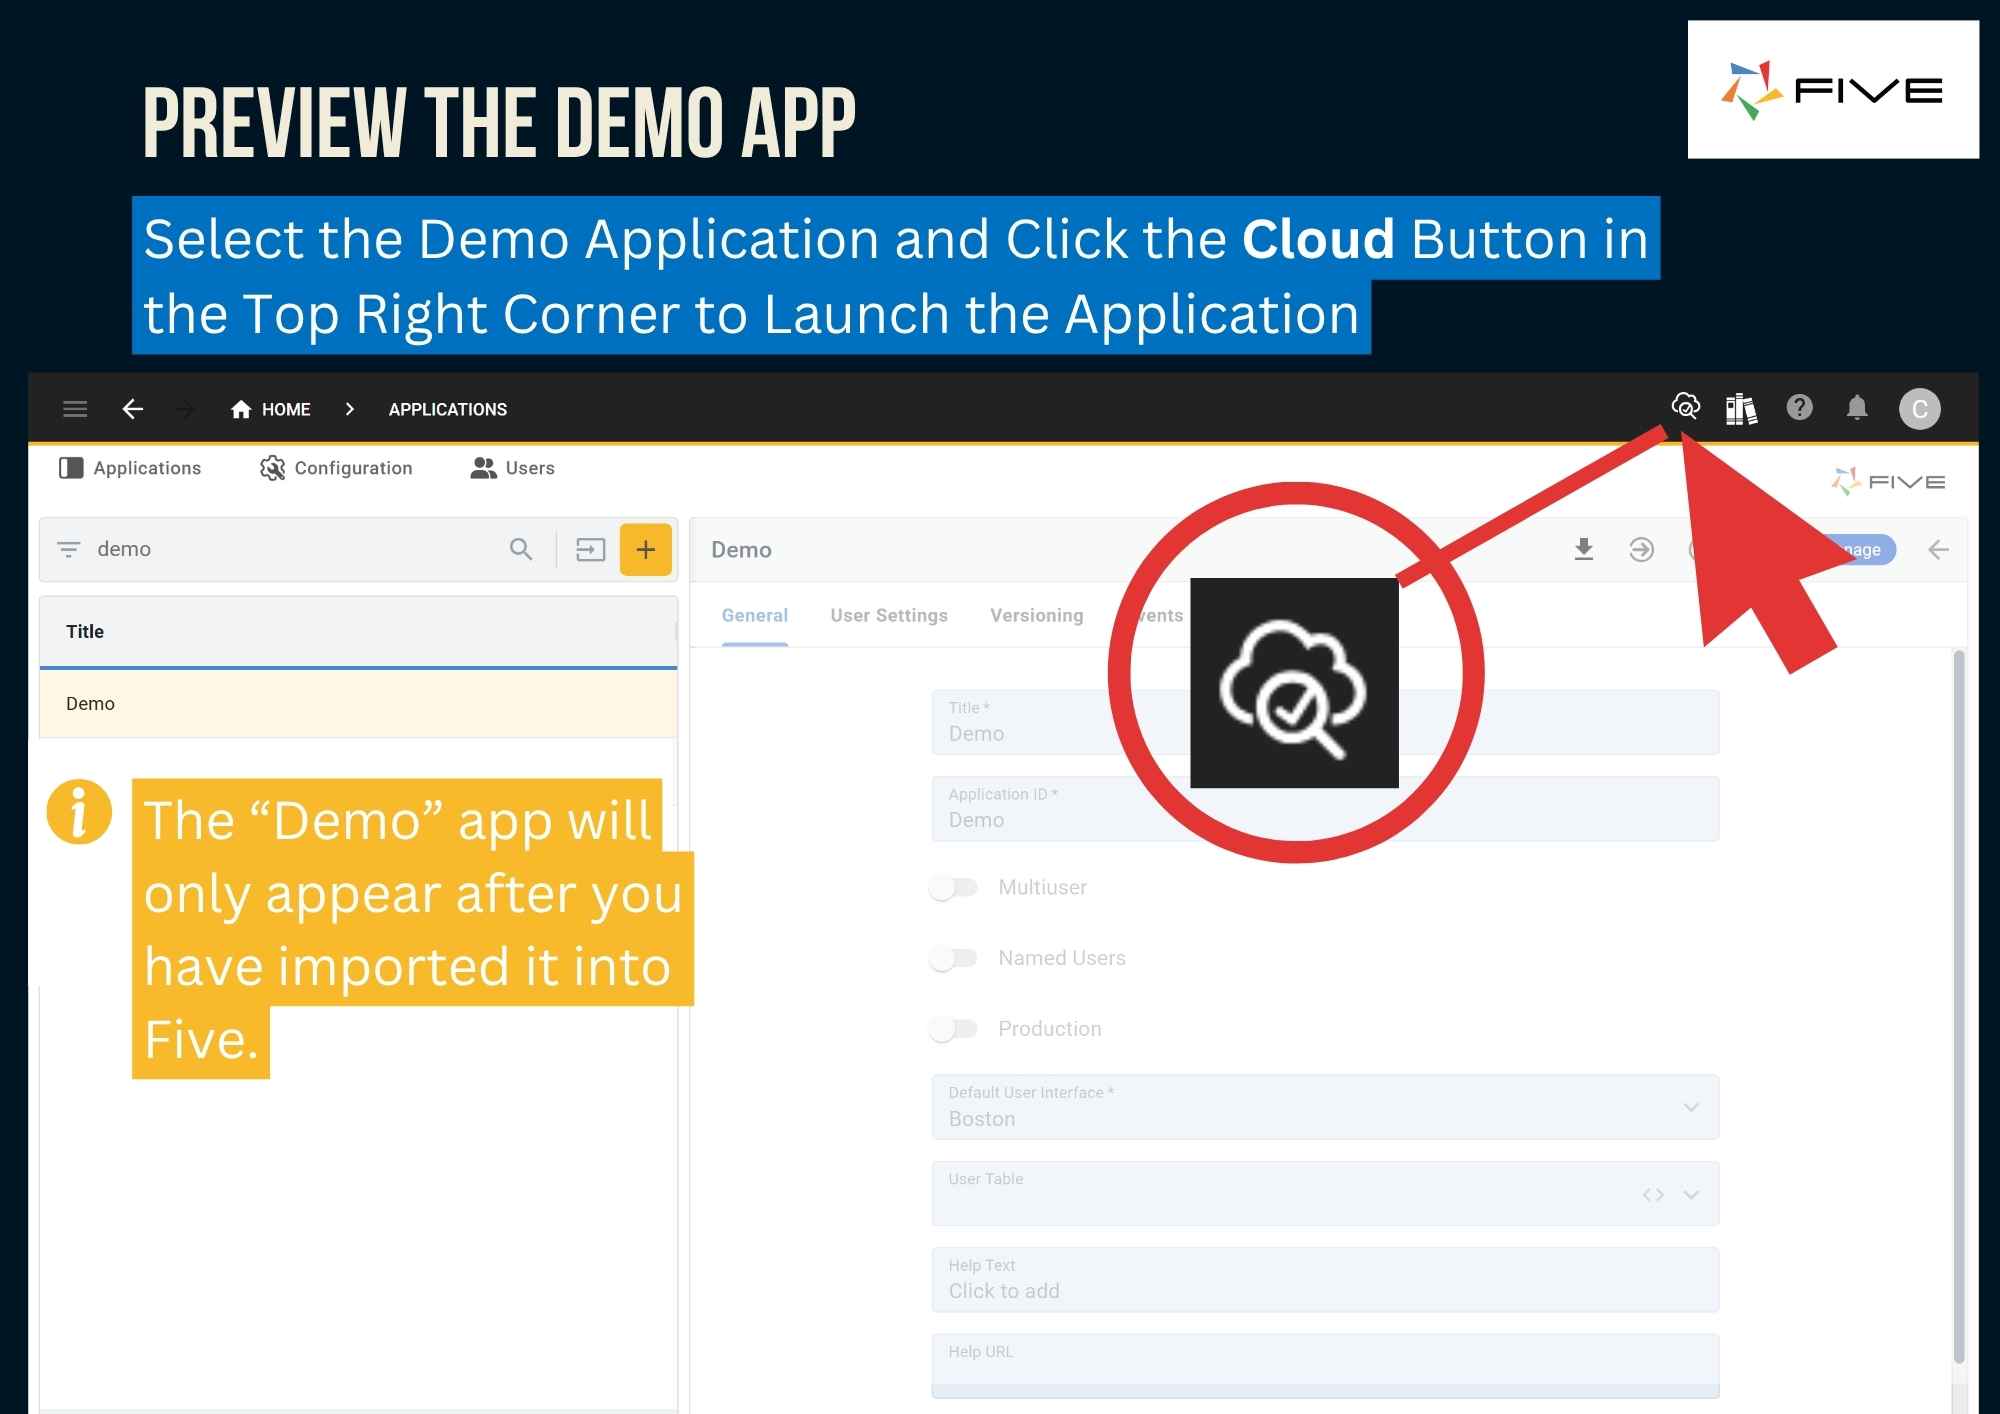Screen dimensions: 2000x1414
Task: Open the Default User Interface dropdown
Action: (x=1690, y=1107)
